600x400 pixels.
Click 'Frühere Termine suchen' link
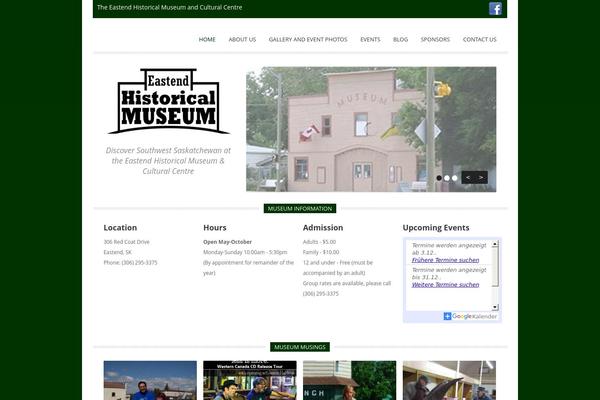click(445, 260)
